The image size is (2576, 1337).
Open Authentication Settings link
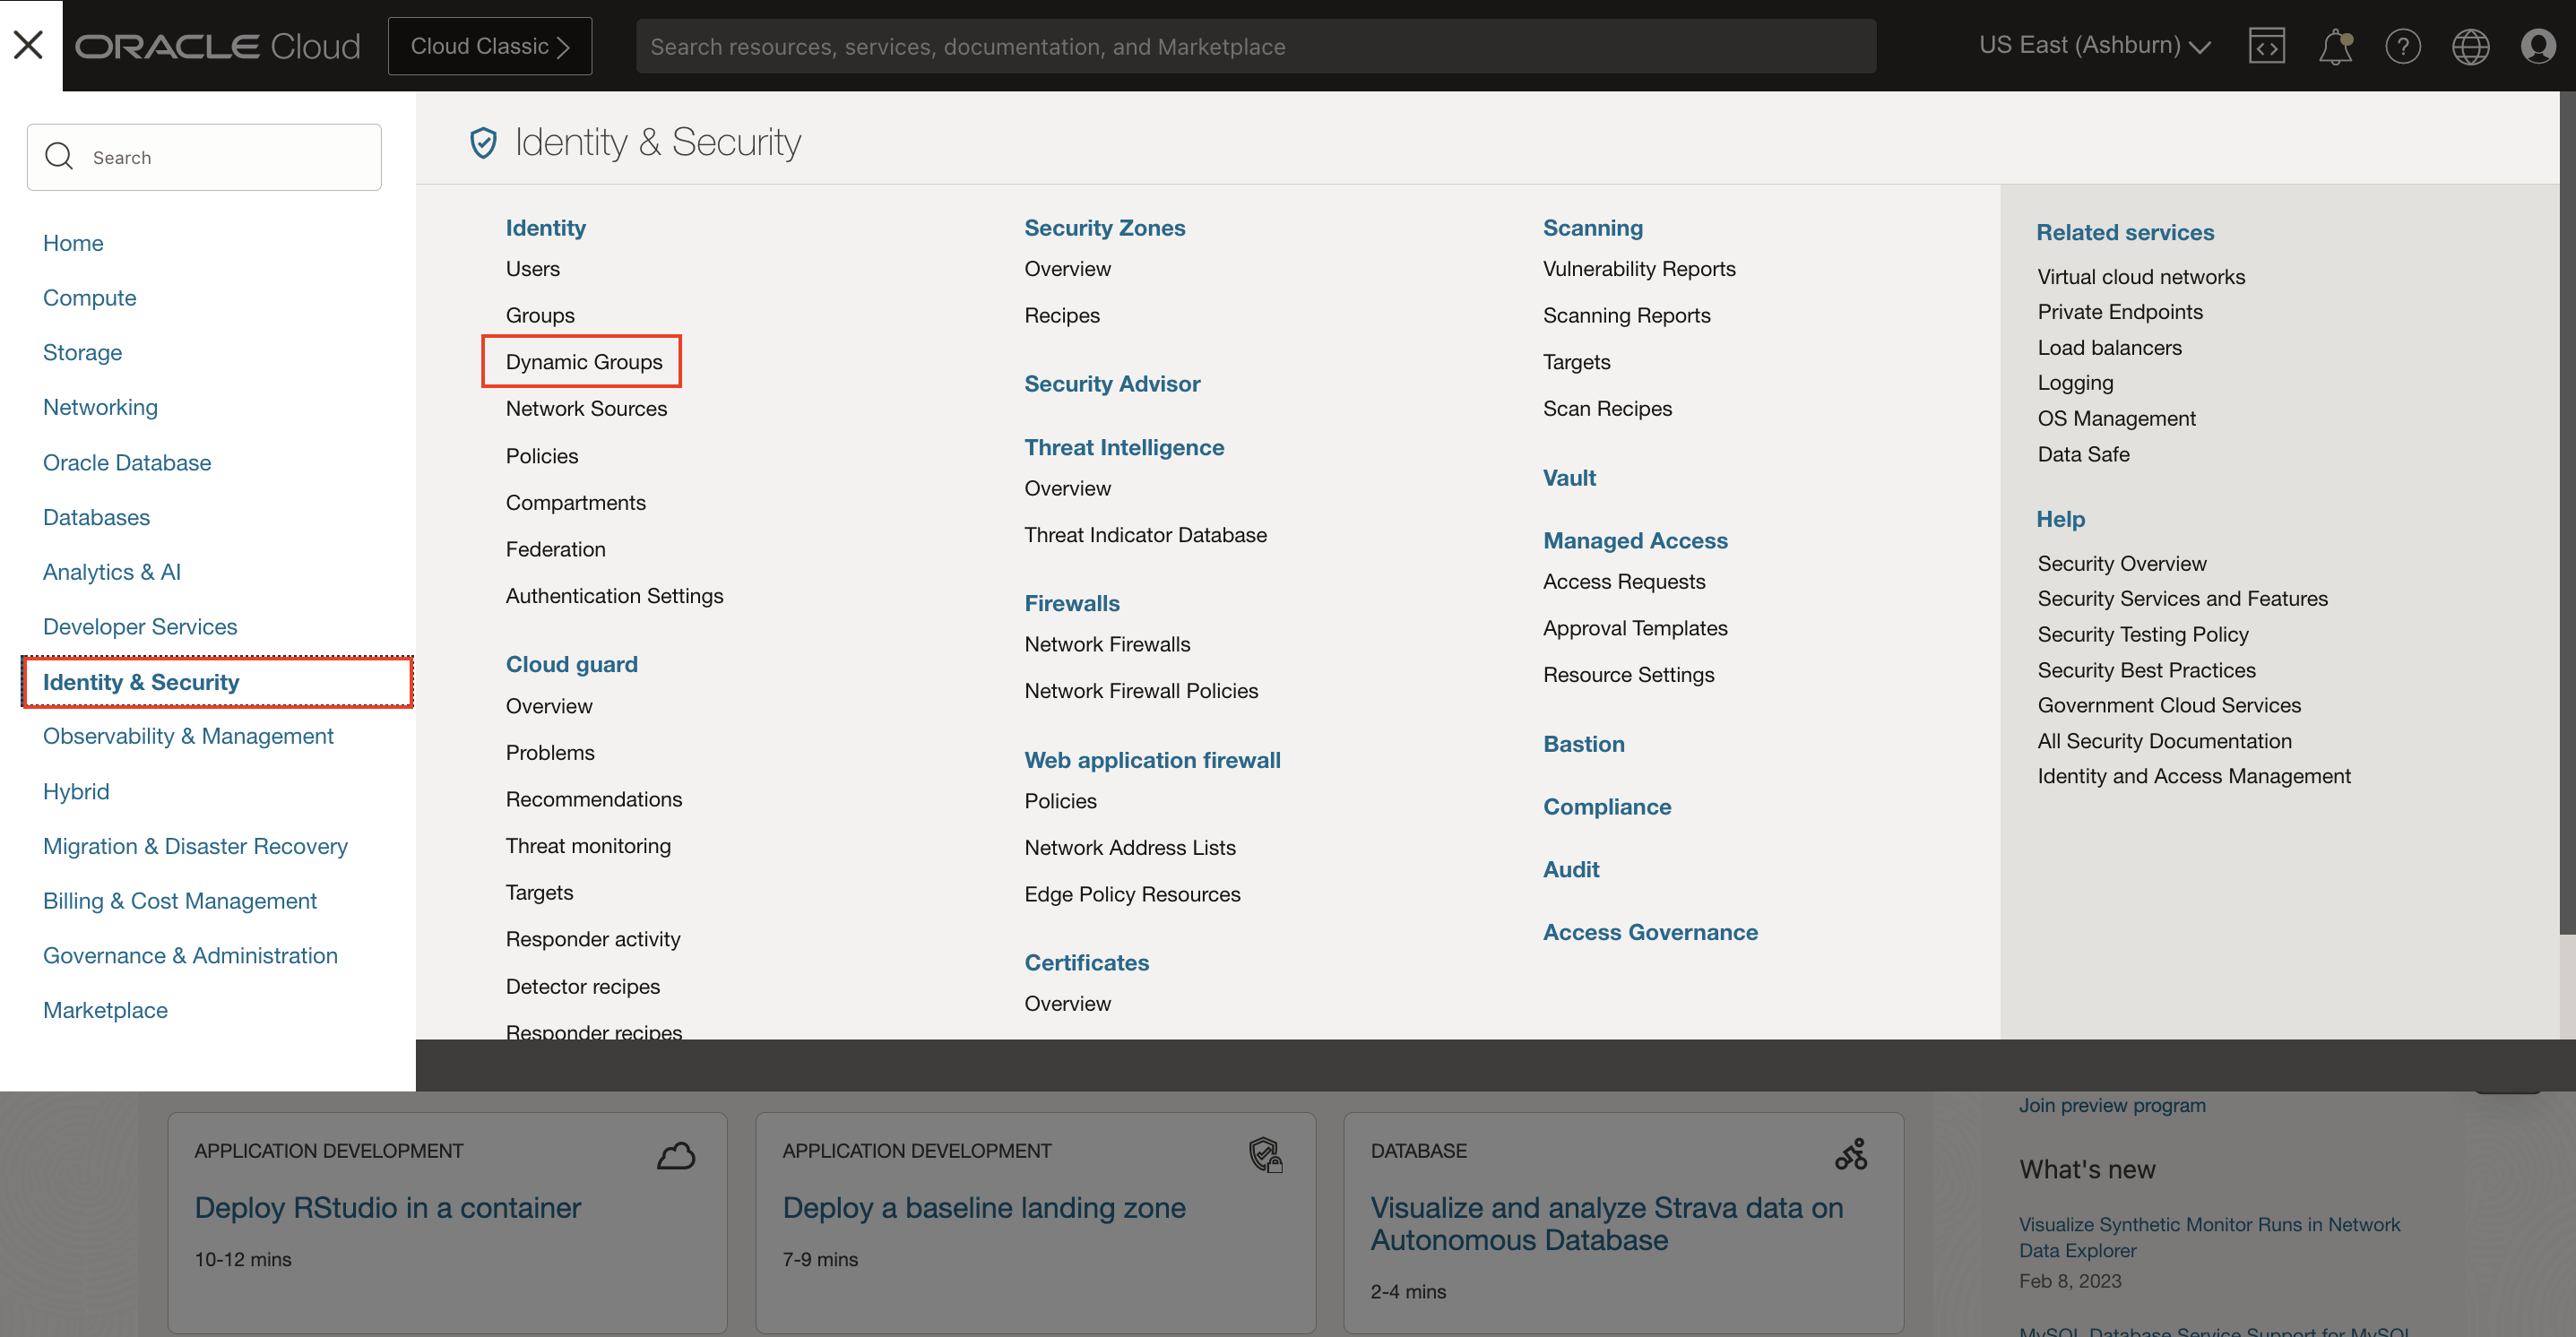614,596
